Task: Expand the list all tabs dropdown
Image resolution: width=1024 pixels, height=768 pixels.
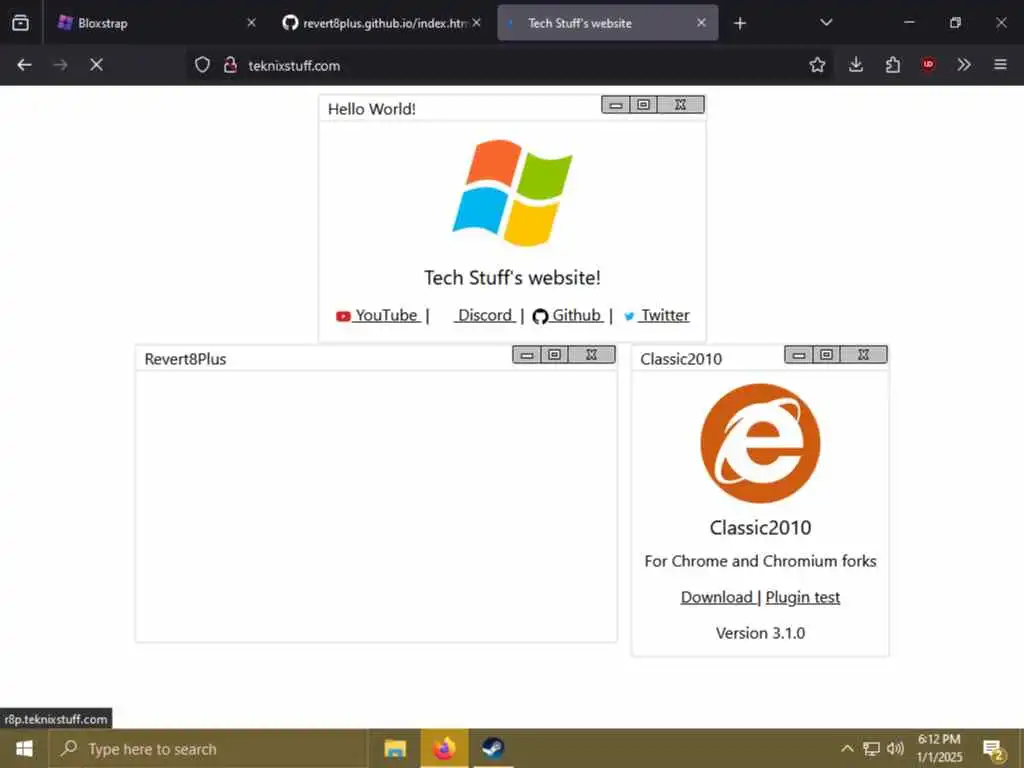Action: tap(826, 23)
